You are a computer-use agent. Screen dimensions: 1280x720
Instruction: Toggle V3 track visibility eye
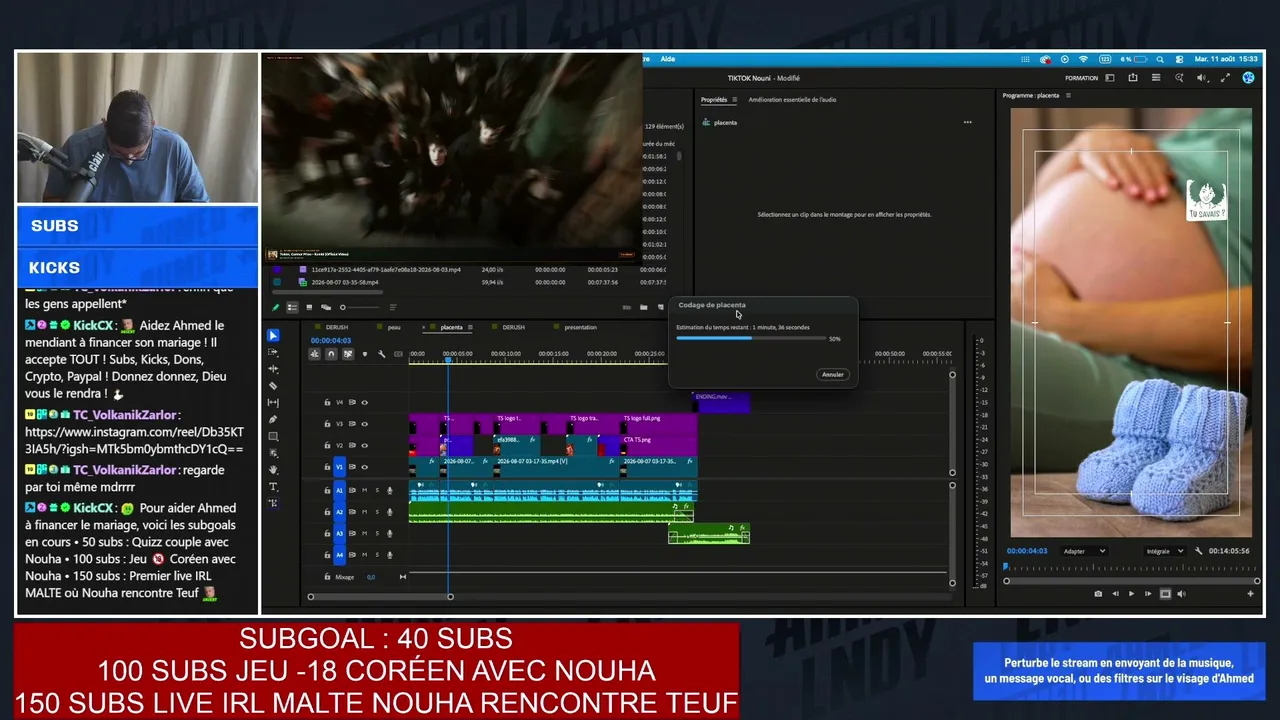[x=364, y=424]
